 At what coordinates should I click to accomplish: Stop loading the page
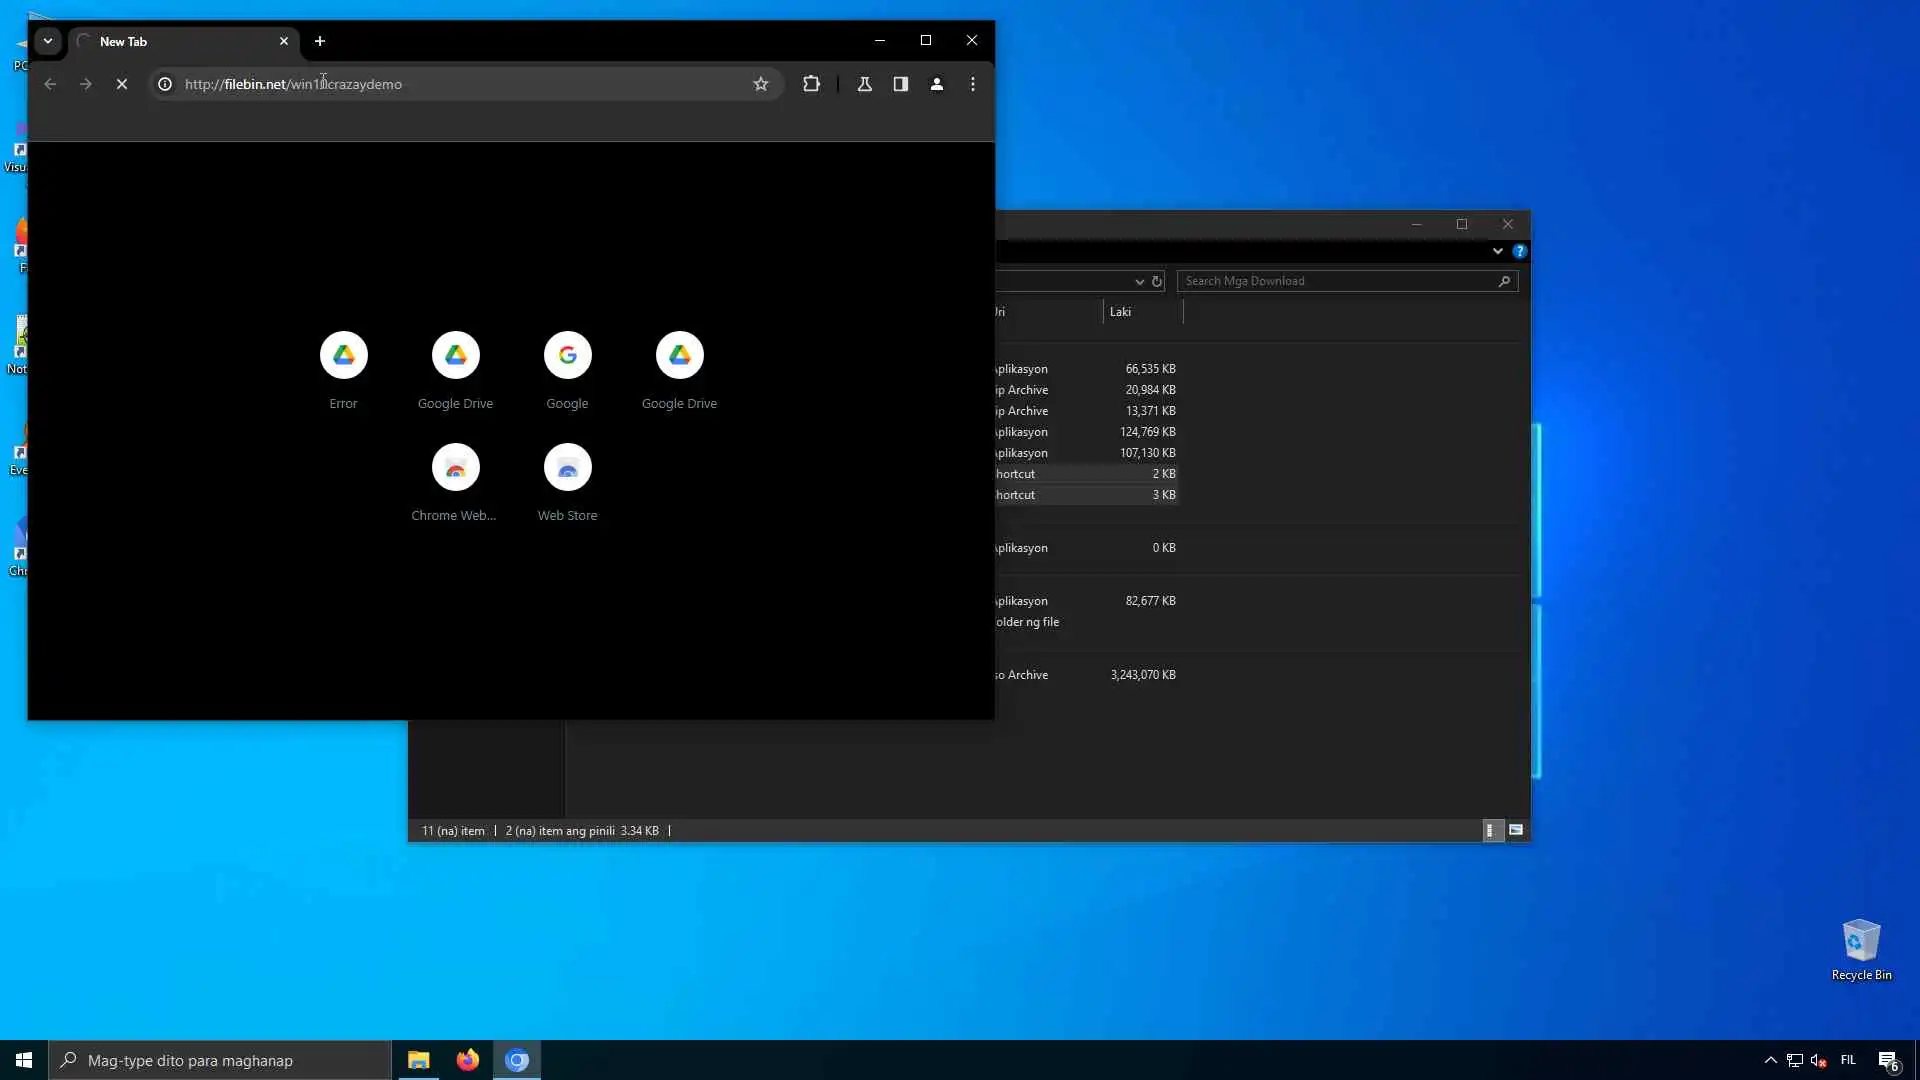[x=122, y=84]
